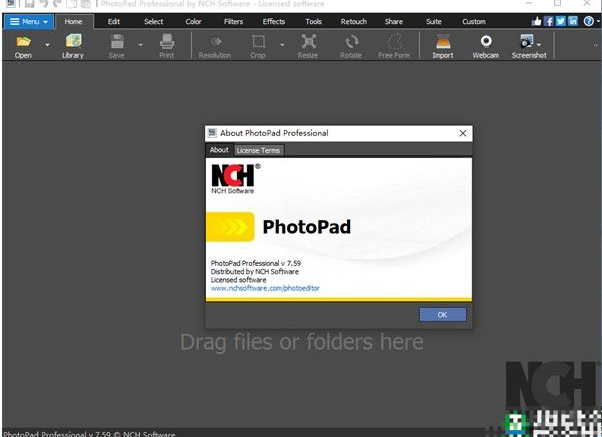Image resolution: width=602 pixels, height=437 pixels.
Task: Click the save icon in title bar
Action: [x=30, y=4]
